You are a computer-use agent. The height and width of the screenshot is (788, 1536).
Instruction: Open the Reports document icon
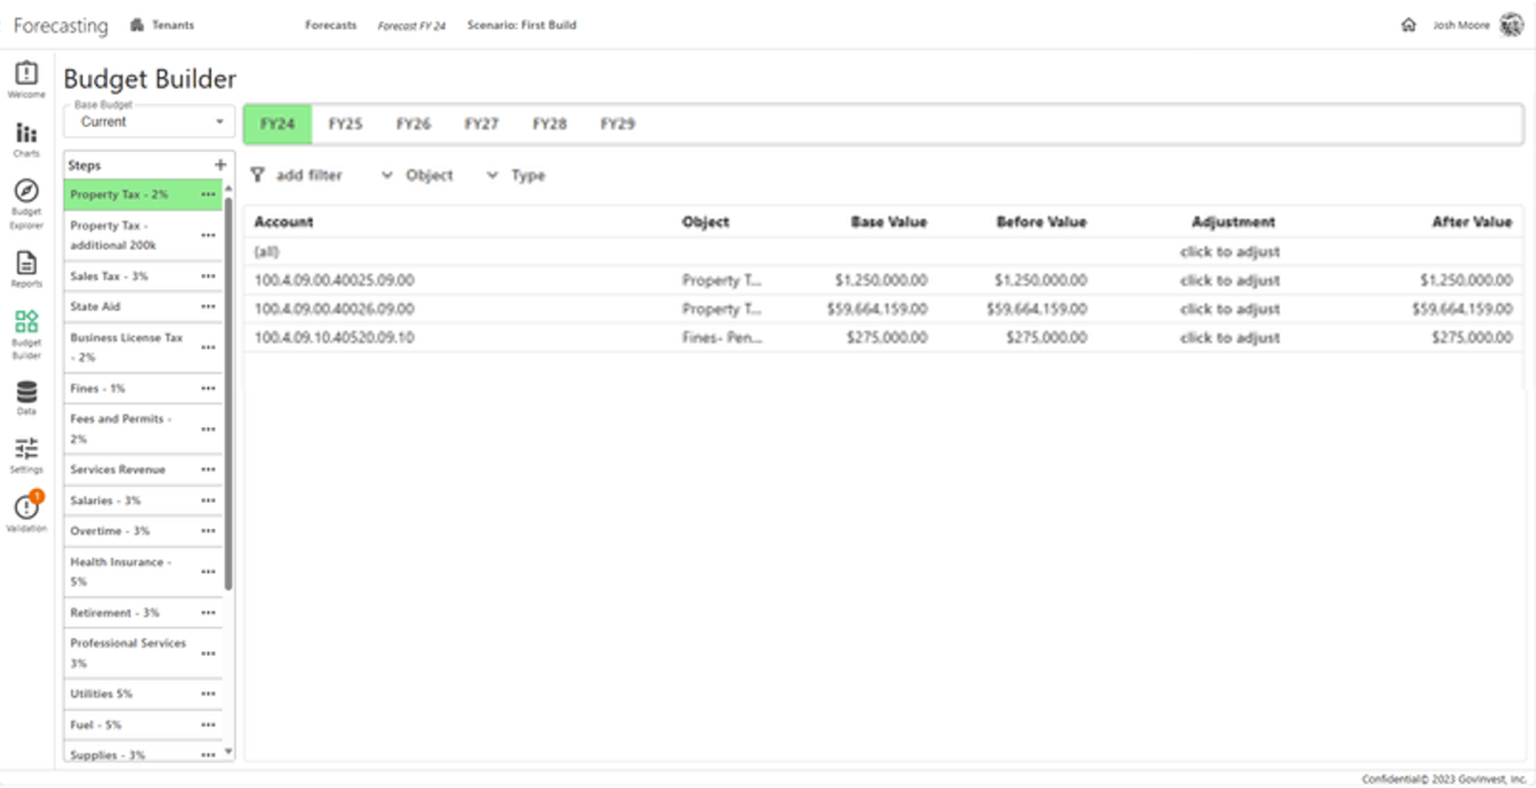click(26, 262)
